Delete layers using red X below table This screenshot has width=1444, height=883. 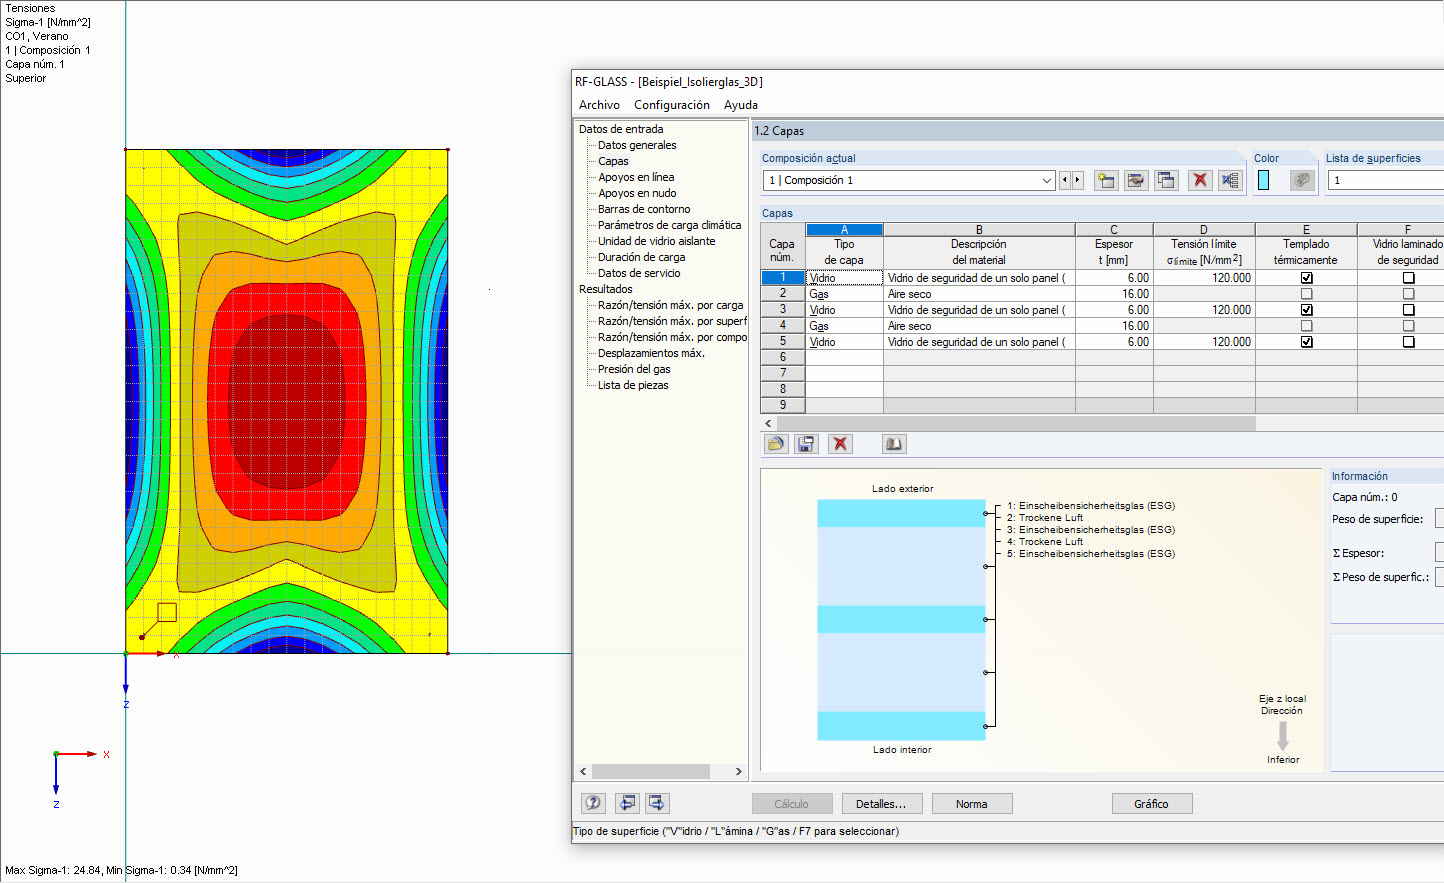click(x=840, y=444)
